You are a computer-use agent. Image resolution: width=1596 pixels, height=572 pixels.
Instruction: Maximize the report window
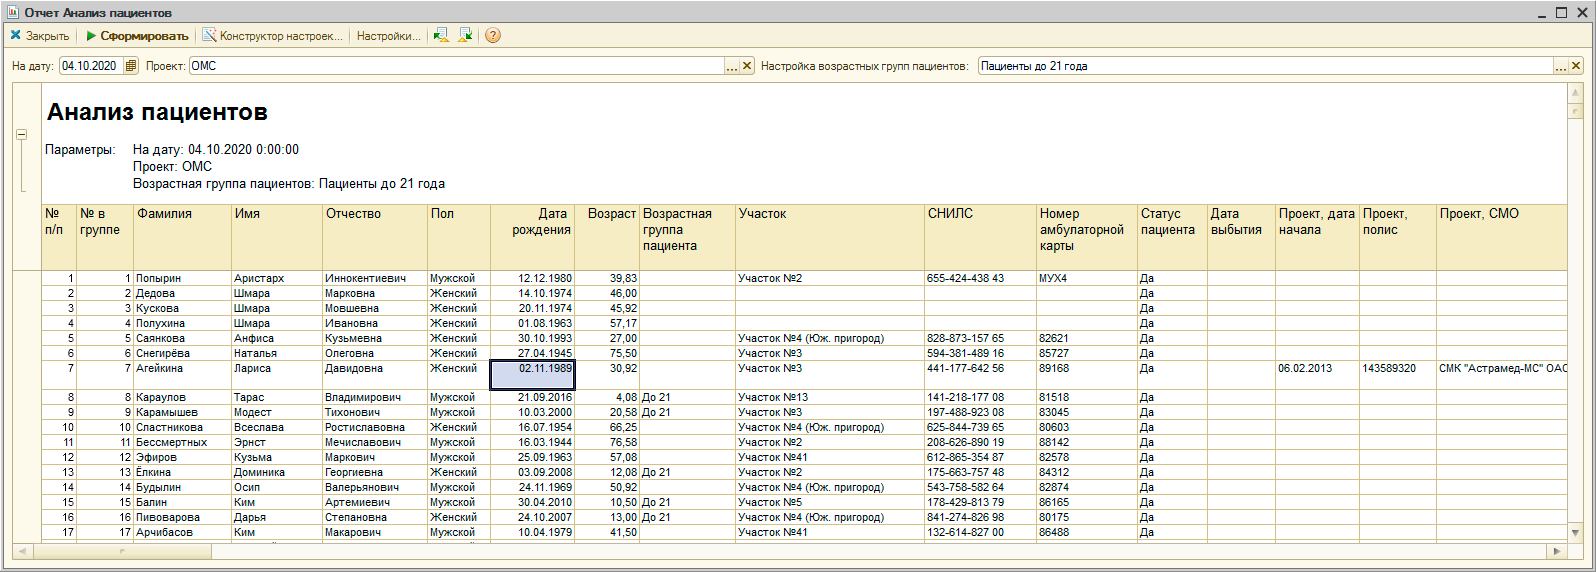(1561, 12)
